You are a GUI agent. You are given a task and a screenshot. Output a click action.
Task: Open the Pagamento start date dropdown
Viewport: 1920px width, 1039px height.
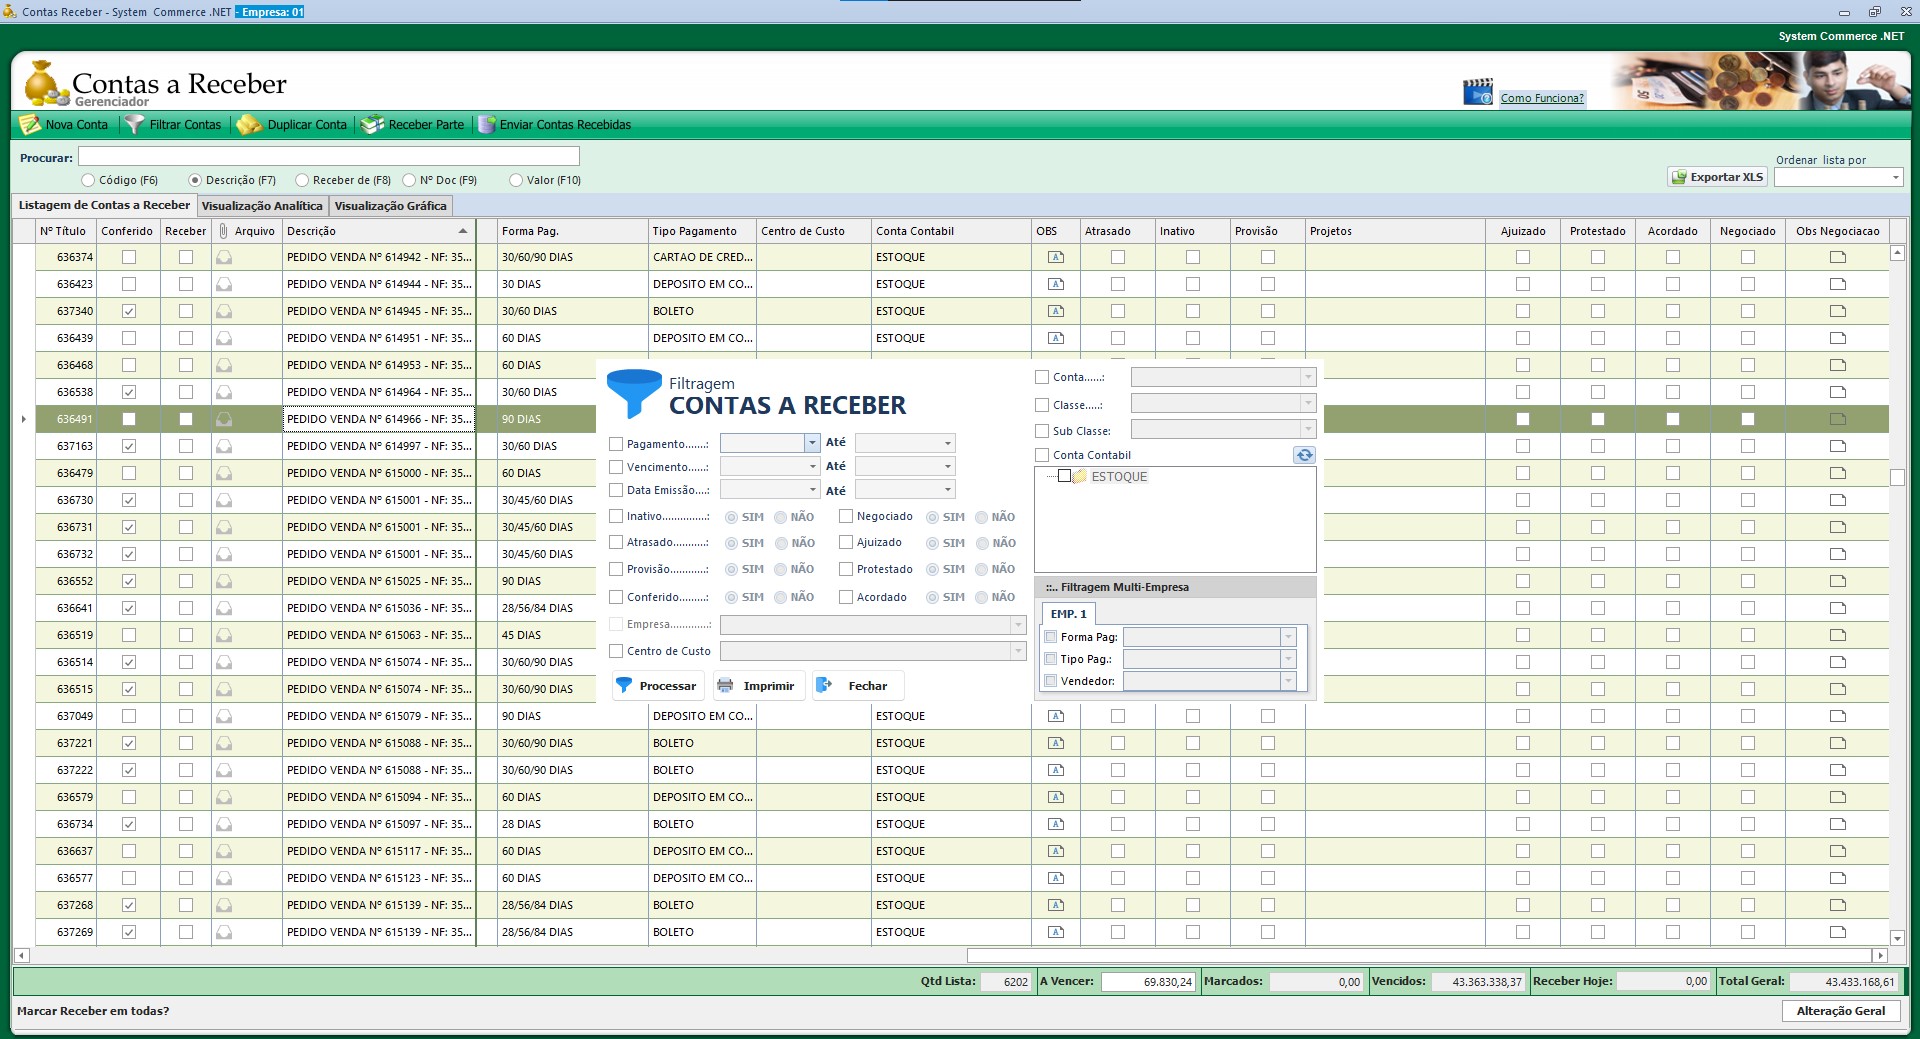coord(811,443)
